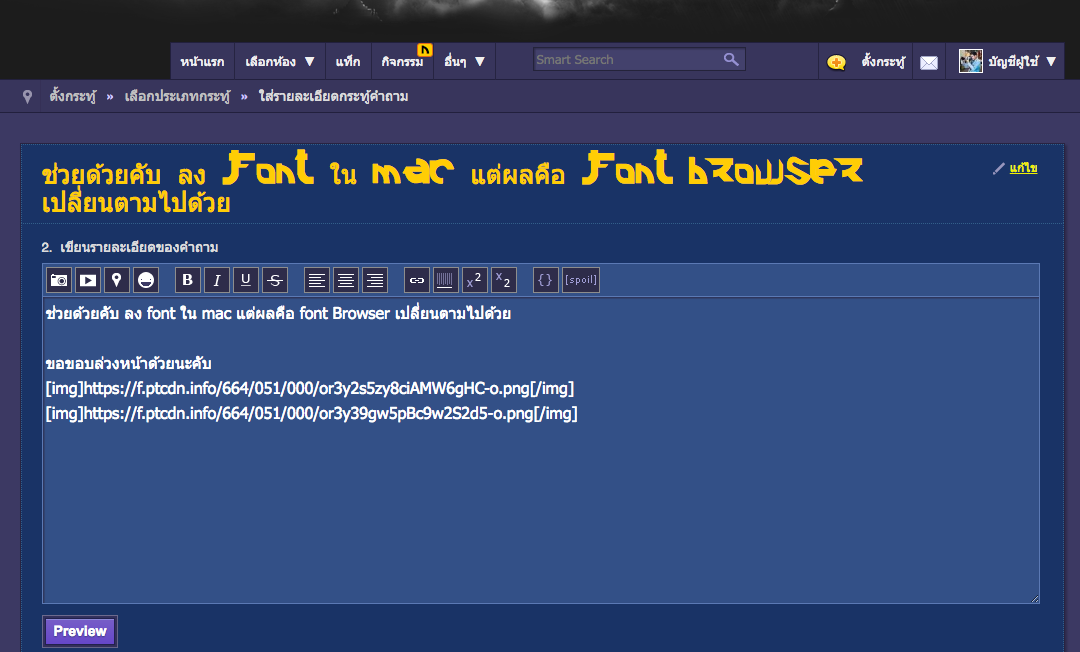This screenshot has width=1080, height=652.
Task: Click the first [img] URL line
Action: pos(310,388)
